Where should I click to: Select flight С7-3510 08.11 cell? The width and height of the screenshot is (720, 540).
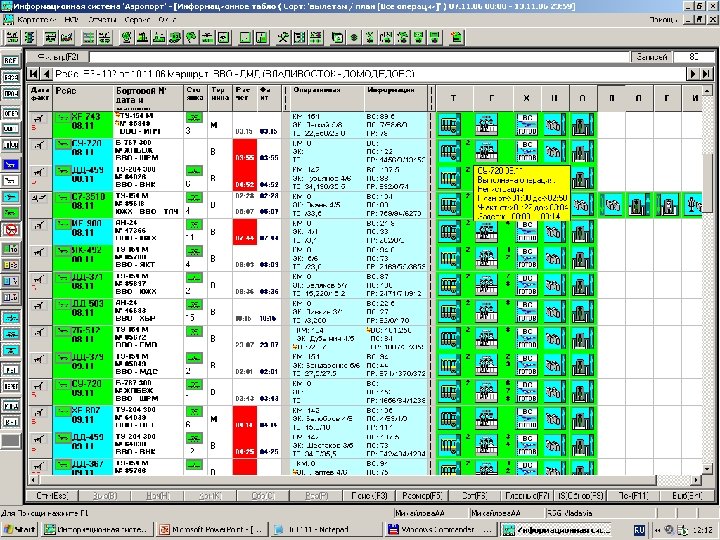click(x=83, y=205)
